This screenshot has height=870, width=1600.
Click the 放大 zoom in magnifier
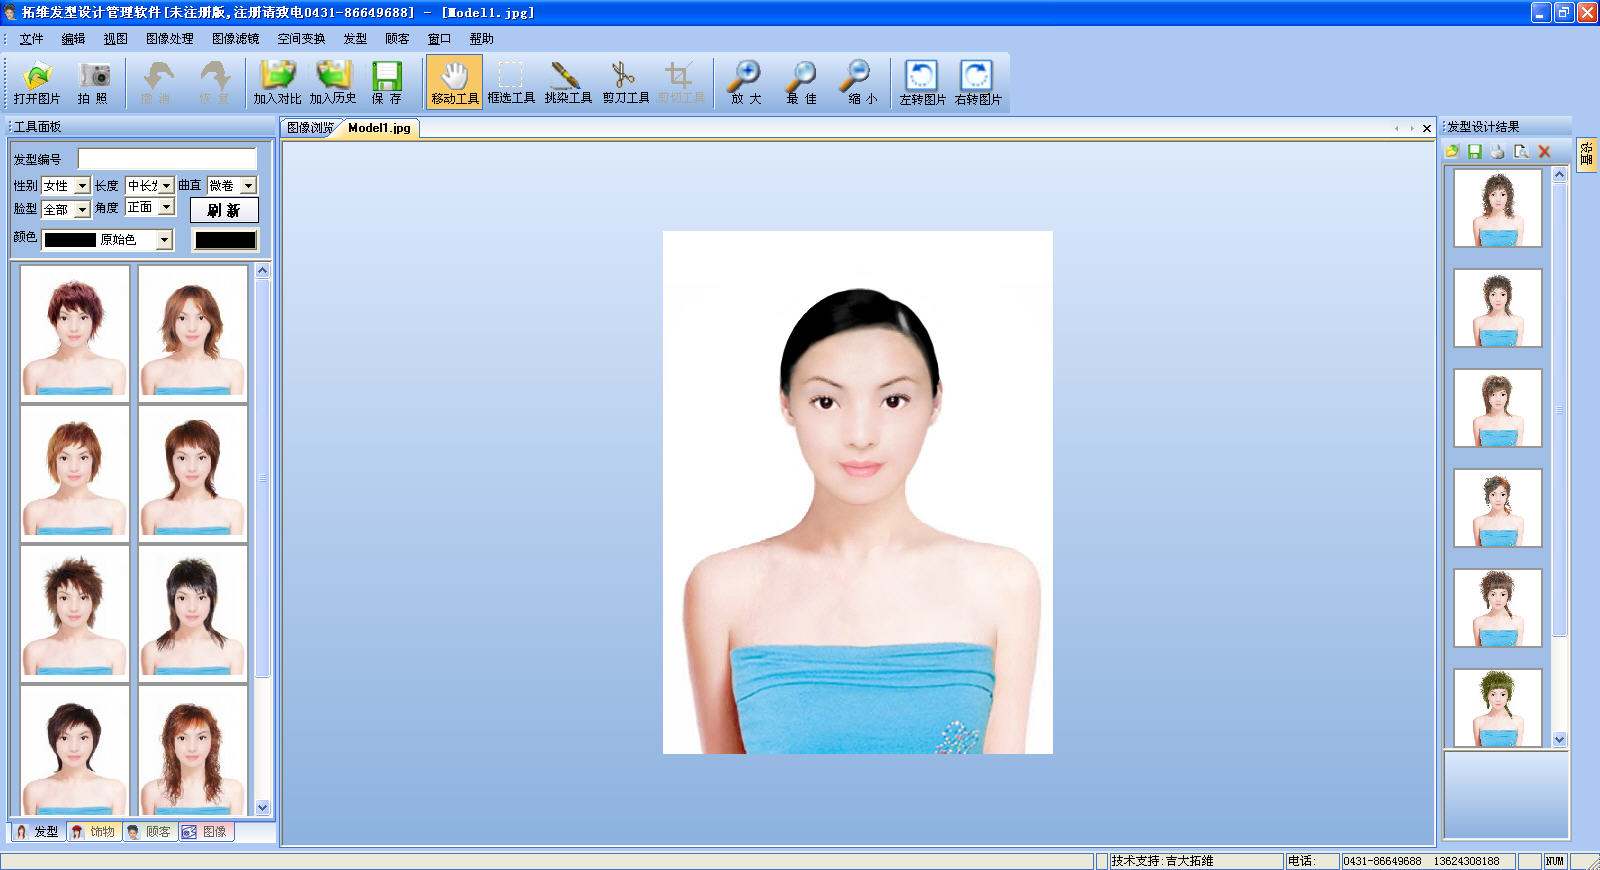click(745, 82)
